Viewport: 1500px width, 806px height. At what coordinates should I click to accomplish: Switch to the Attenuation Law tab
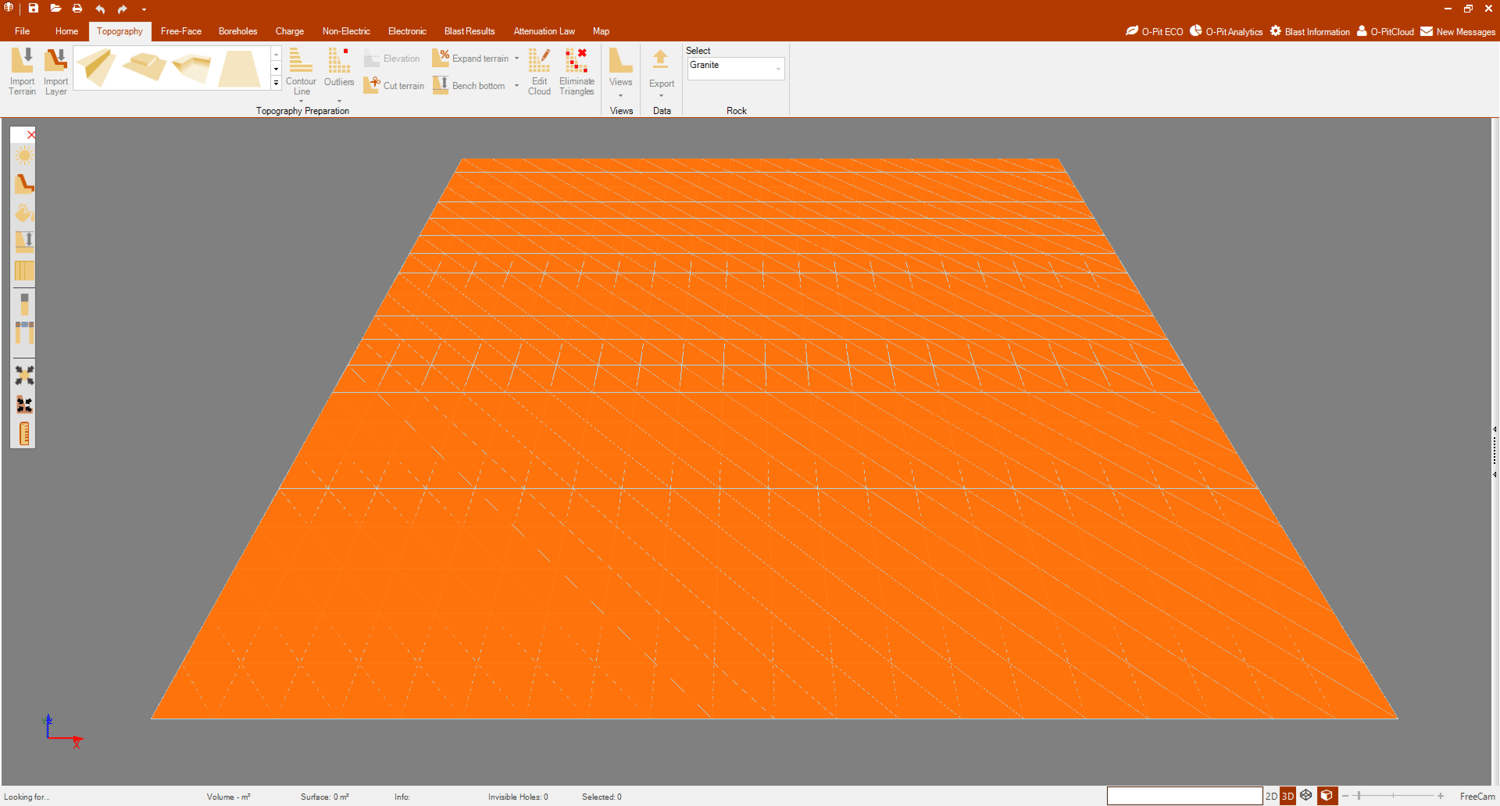(x=544, y=31)
